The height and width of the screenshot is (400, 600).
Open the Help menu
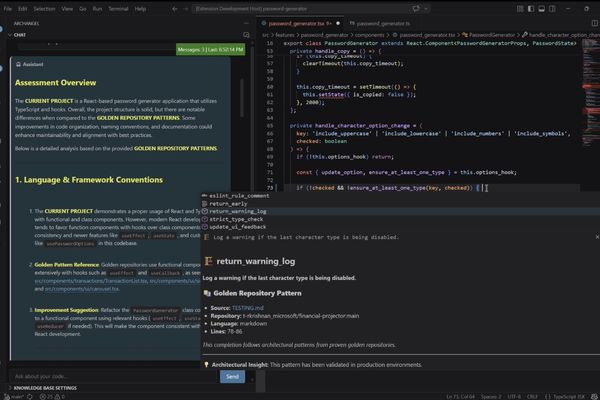(x=140, y=8)
